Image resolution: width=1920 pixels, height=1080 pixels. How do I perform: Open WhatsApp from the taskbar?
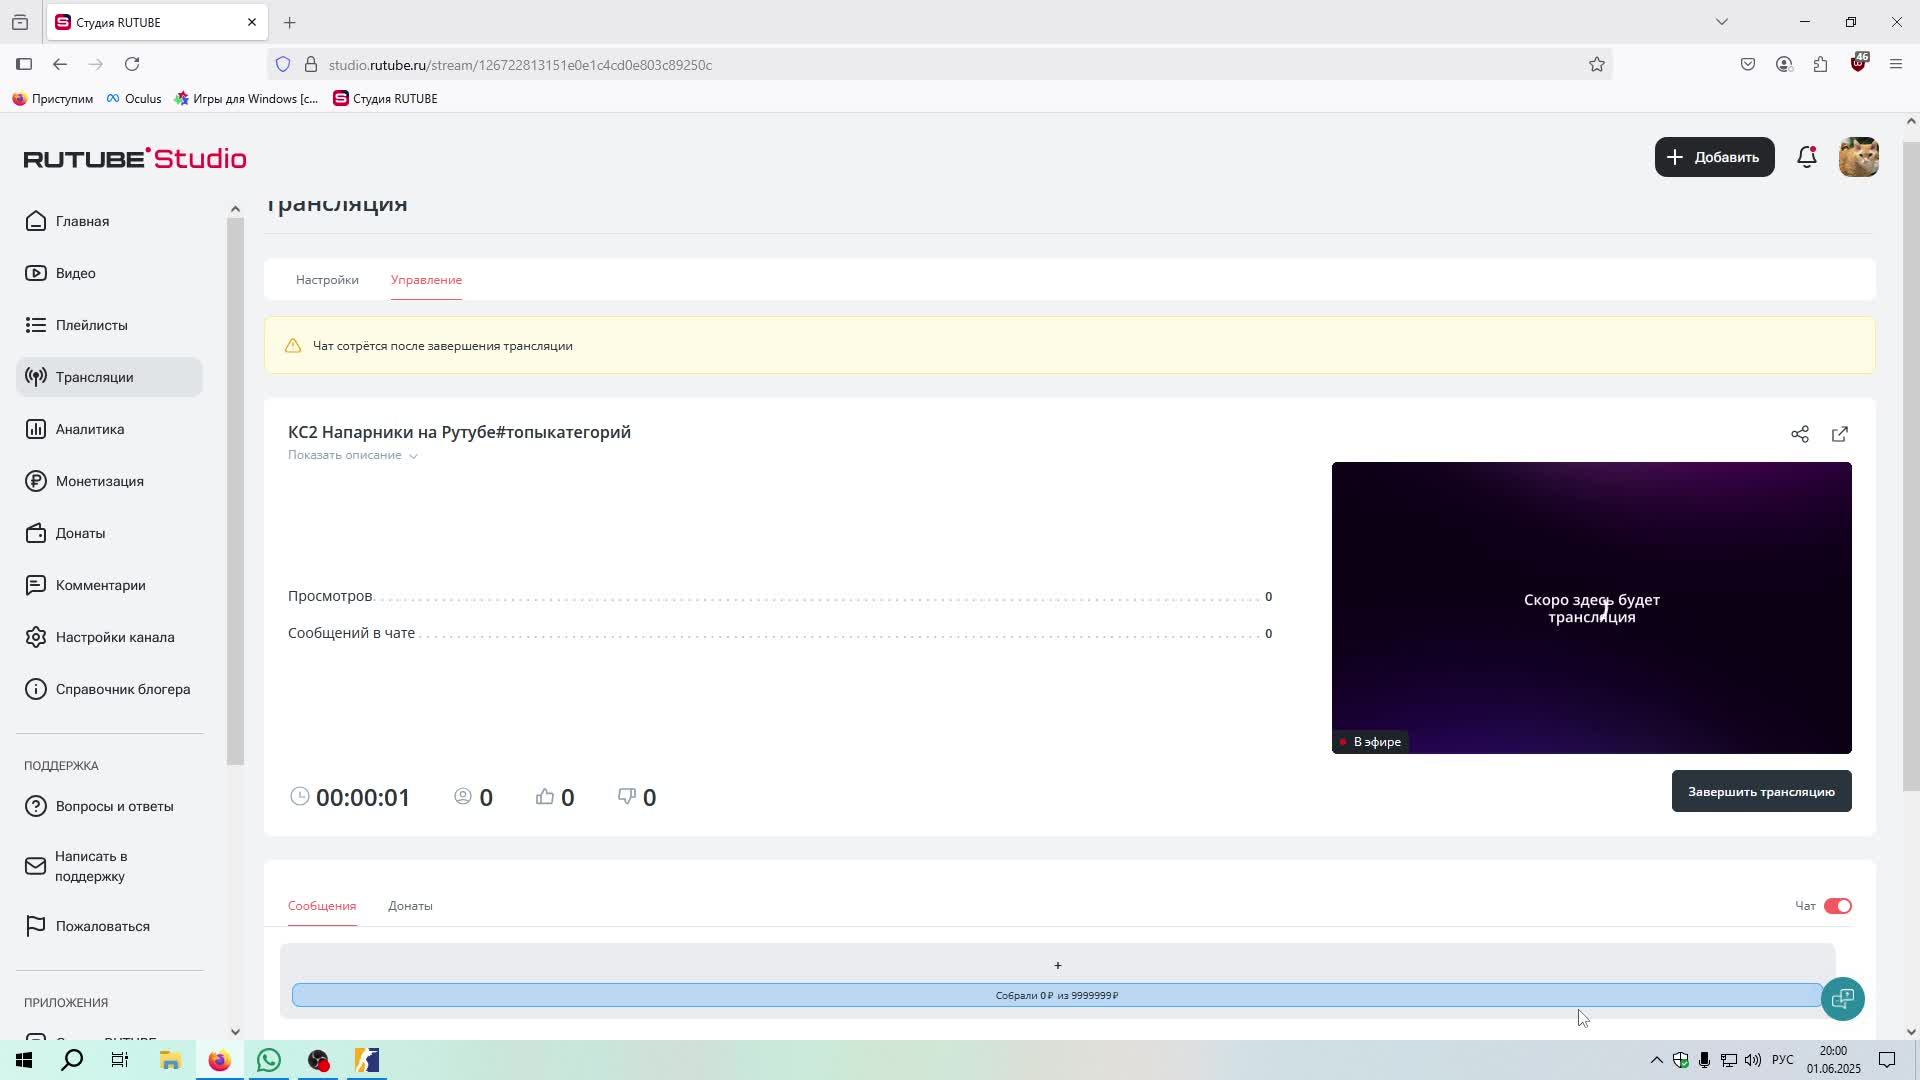[269, 1060]
